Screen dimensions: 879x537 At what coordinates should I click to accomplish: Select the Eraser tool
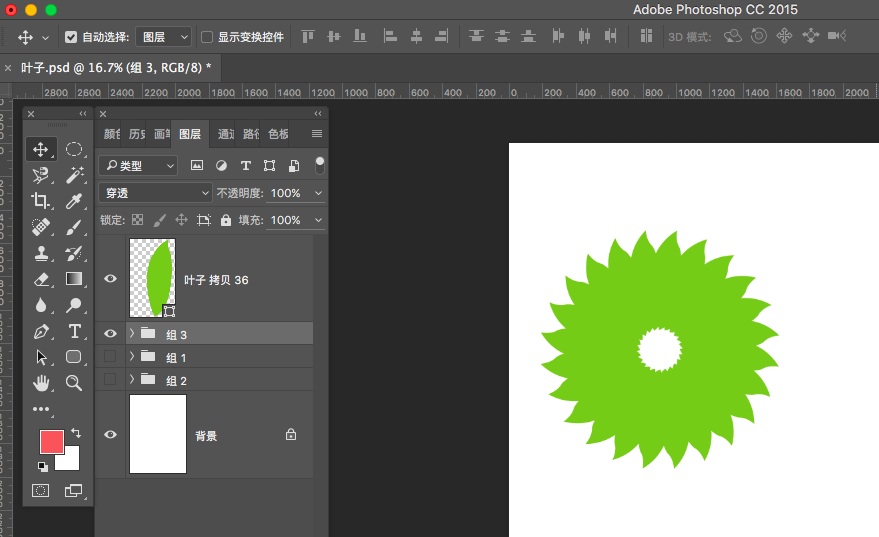click(x=40, y=279)
